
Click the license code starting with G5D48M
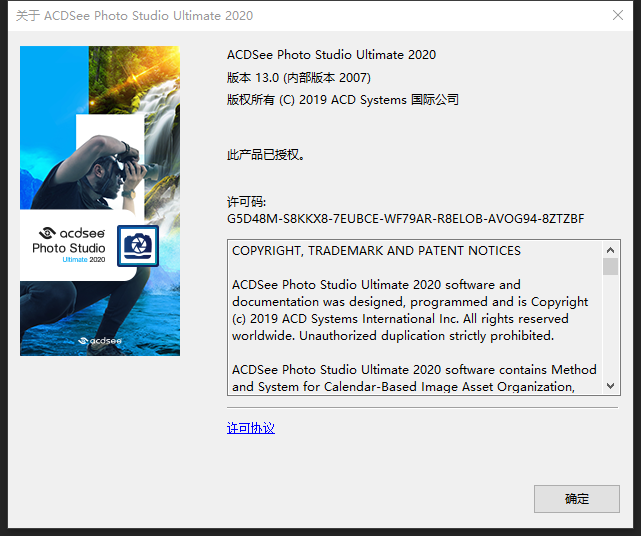coord(405,218)
